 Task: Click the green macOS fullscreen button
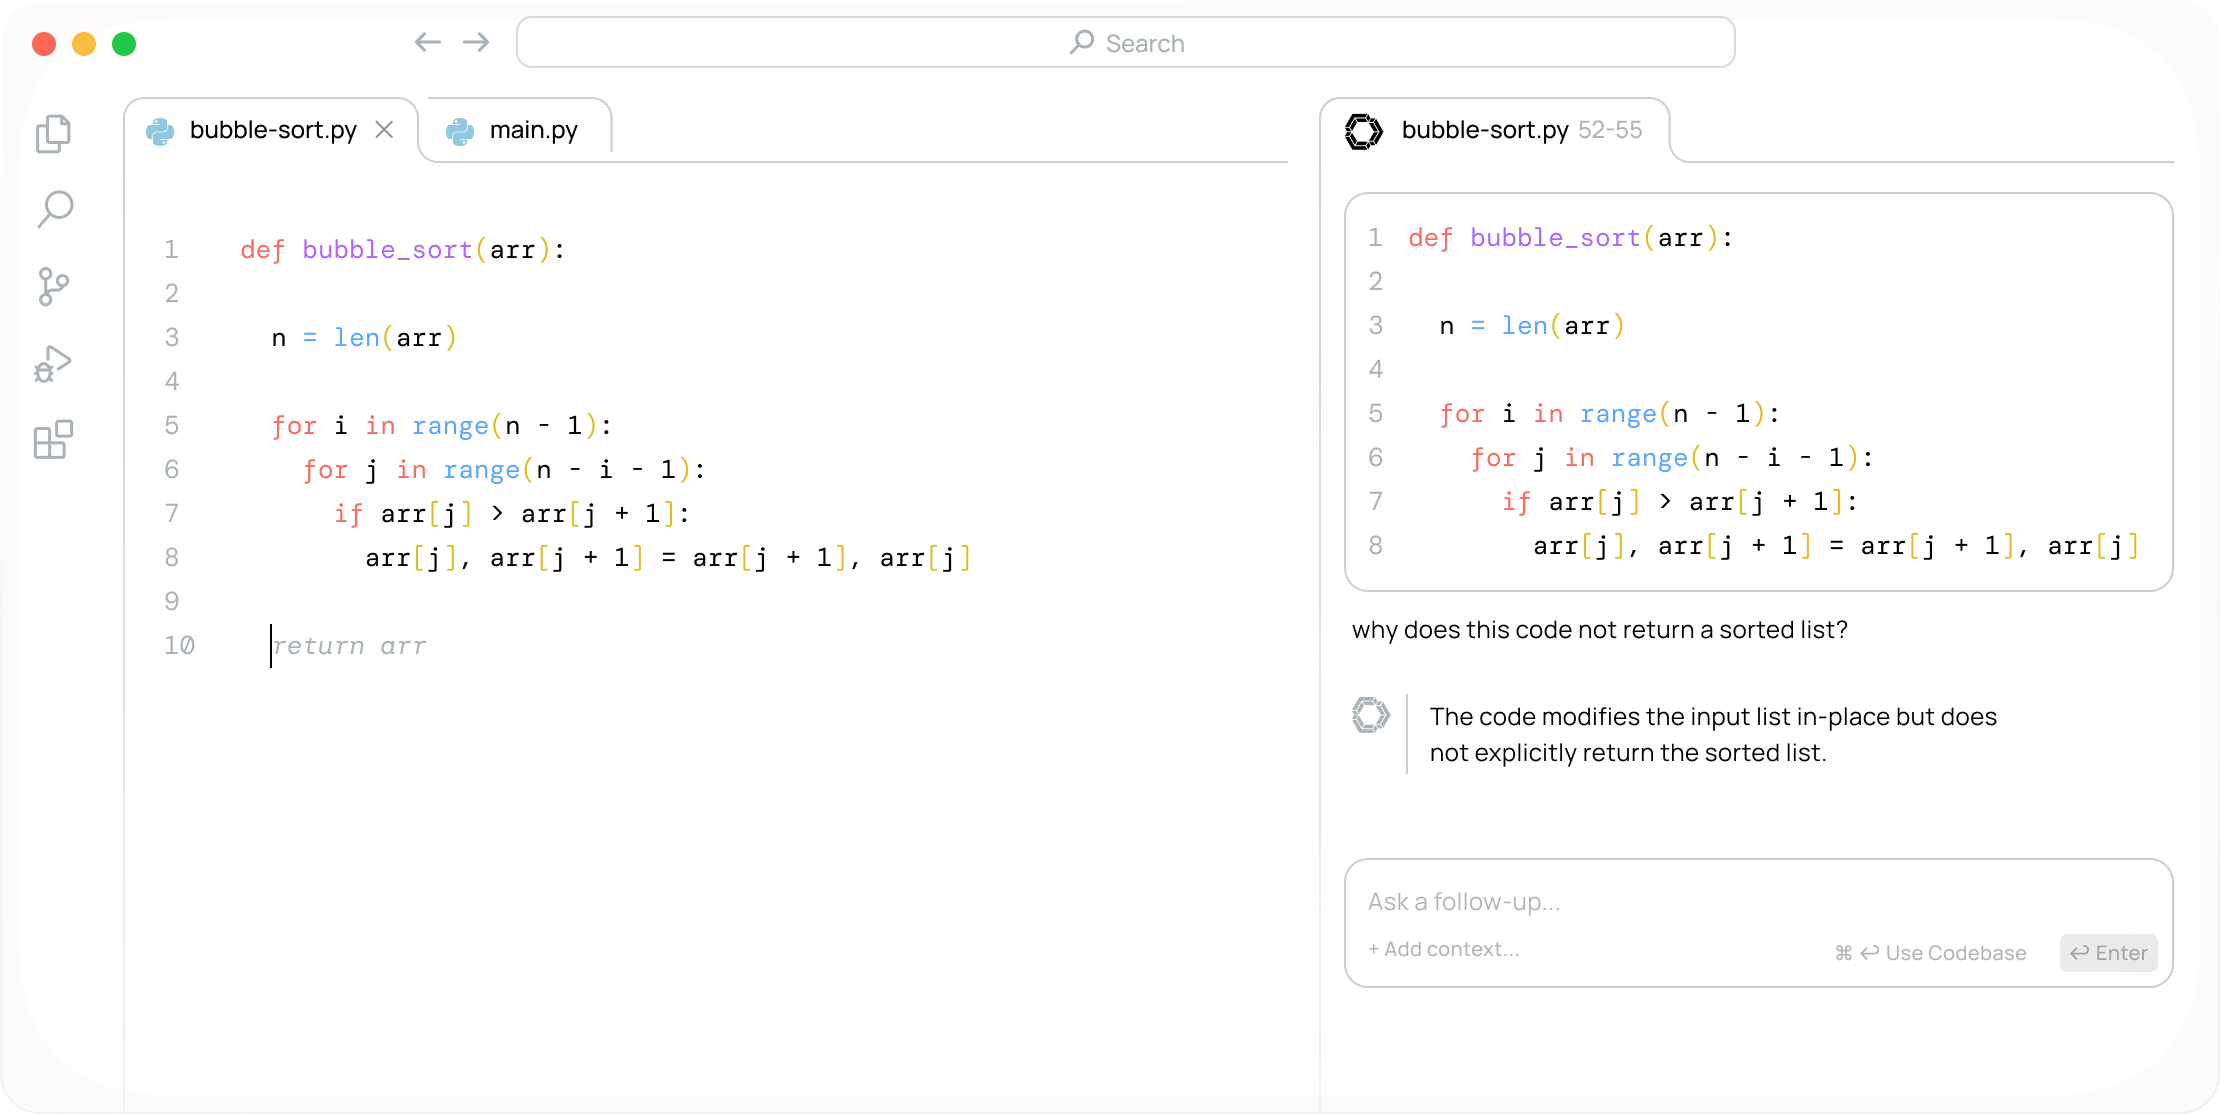[x=124, y=44]
